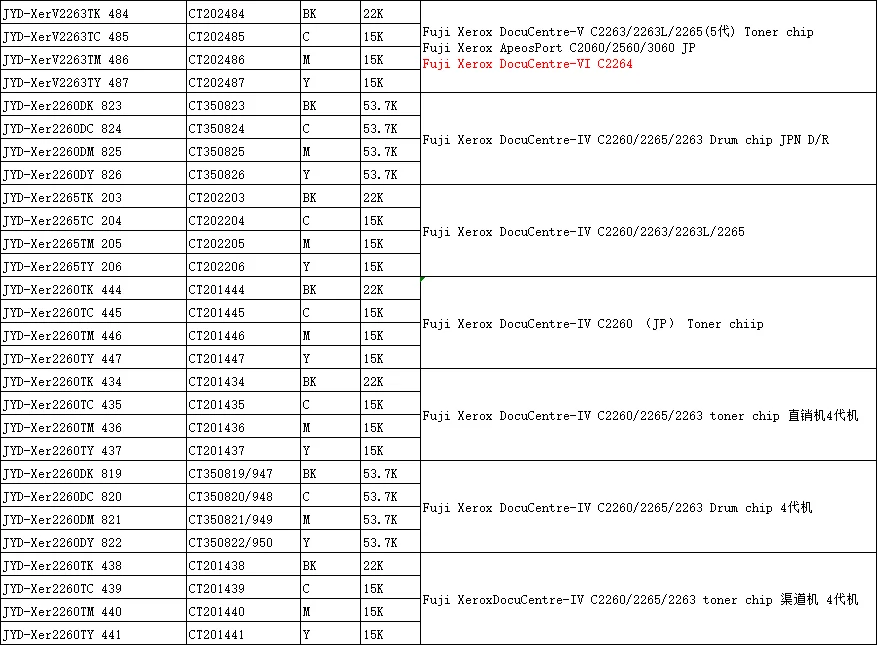The height and width of the screenshot is (645, 877).
Task: Click the toner chip 渠道机 4代机 cell
Action: 640,600
